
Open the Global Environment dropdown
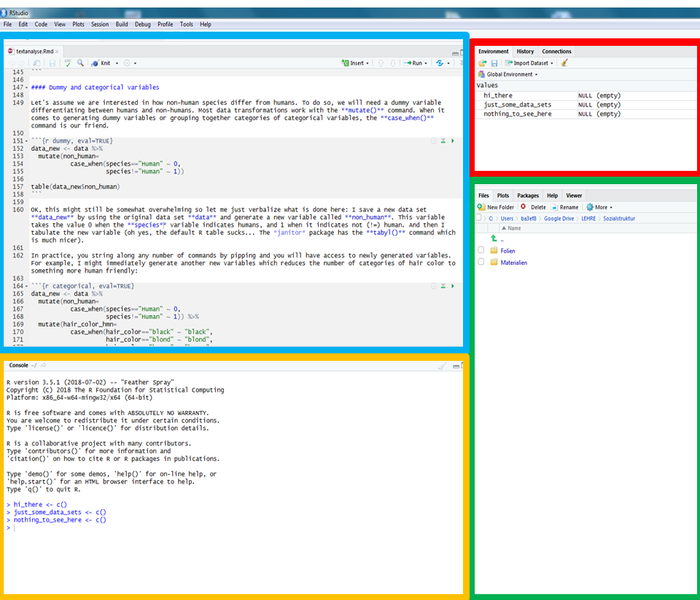508,75
